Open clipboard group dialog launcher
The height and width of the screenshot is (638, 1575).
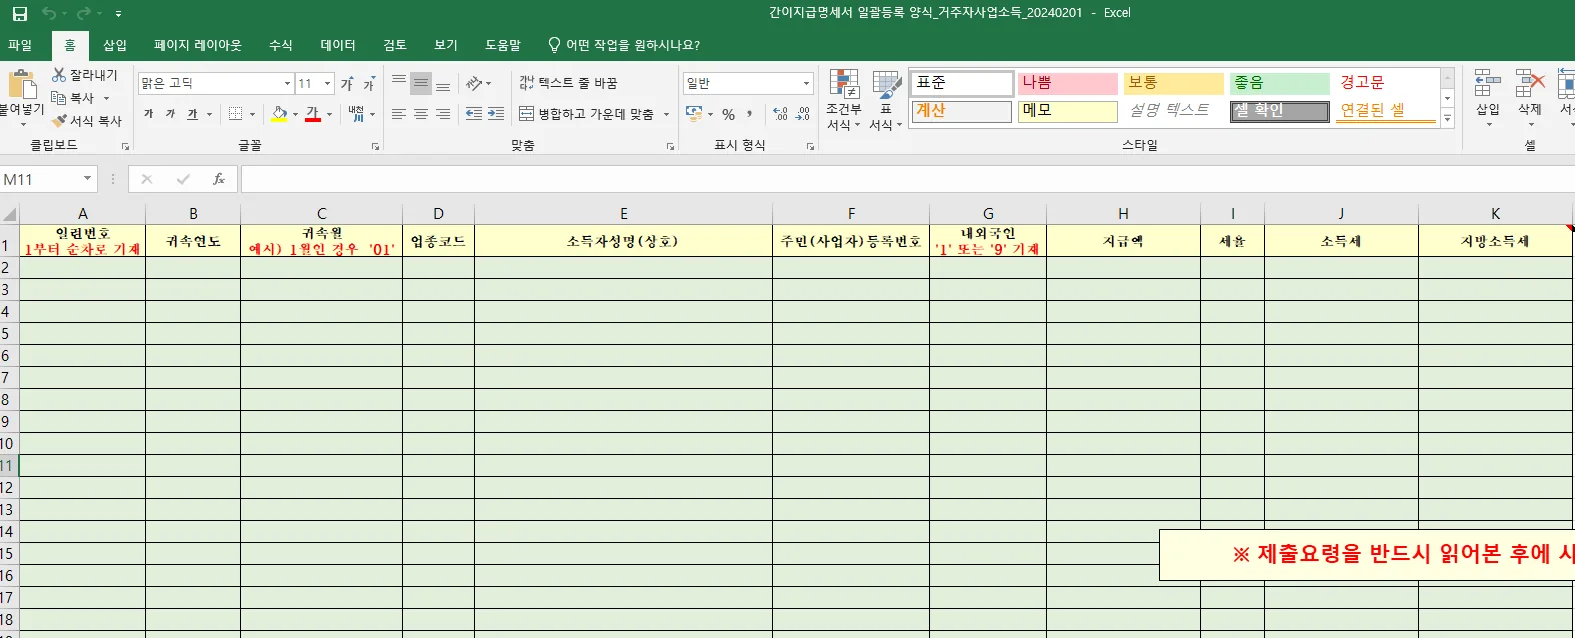[x=126, y=146]
